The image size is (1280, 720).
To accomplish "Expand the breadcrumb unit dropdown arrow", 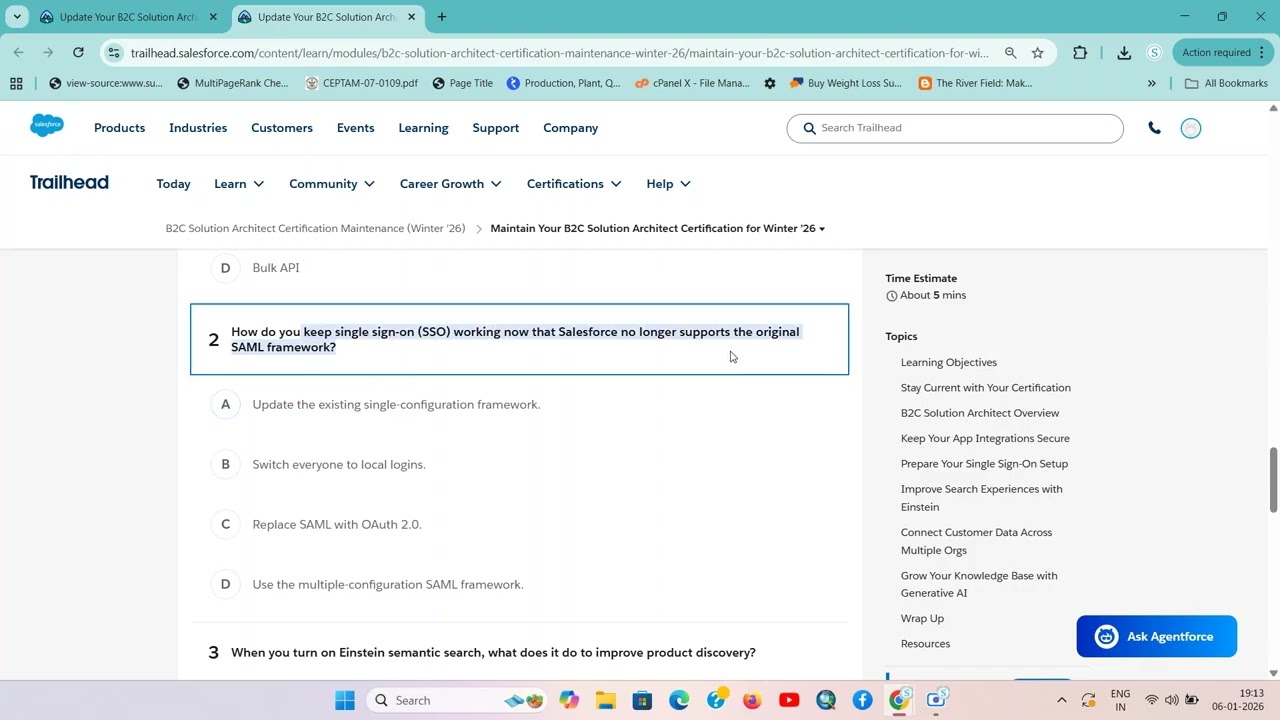I will 822,229.
